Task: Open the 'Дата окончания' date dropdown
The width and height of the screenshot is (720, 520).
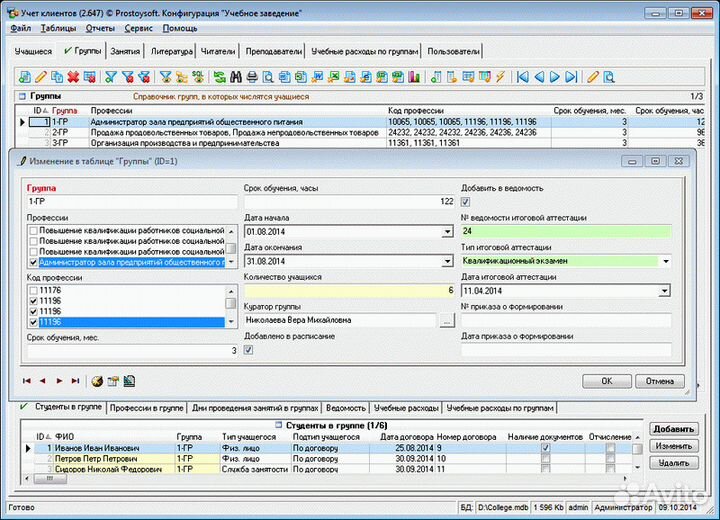Action: [x=447, y=261]
